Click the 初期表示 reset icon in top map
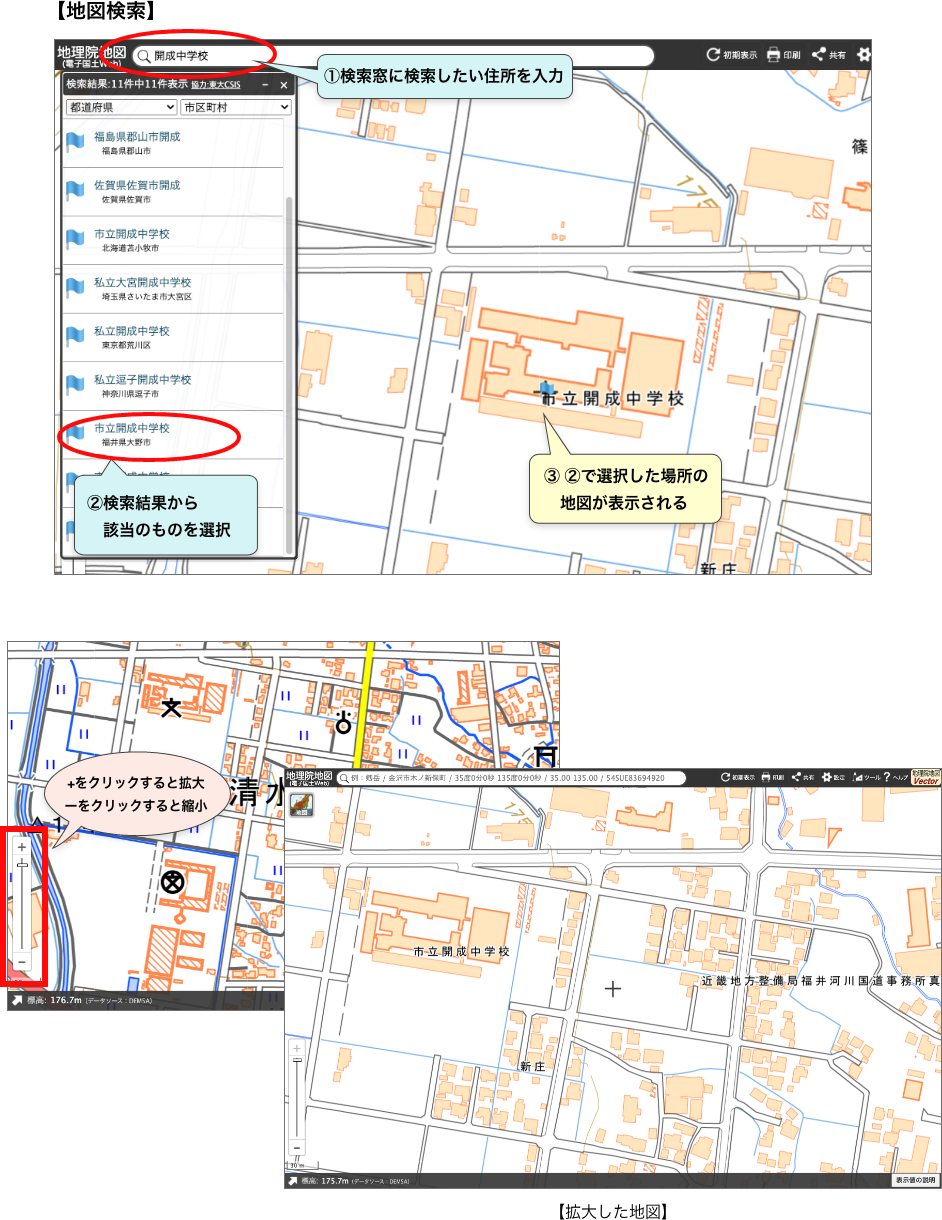The image size is (942, 1220). (x=713, y=55)
